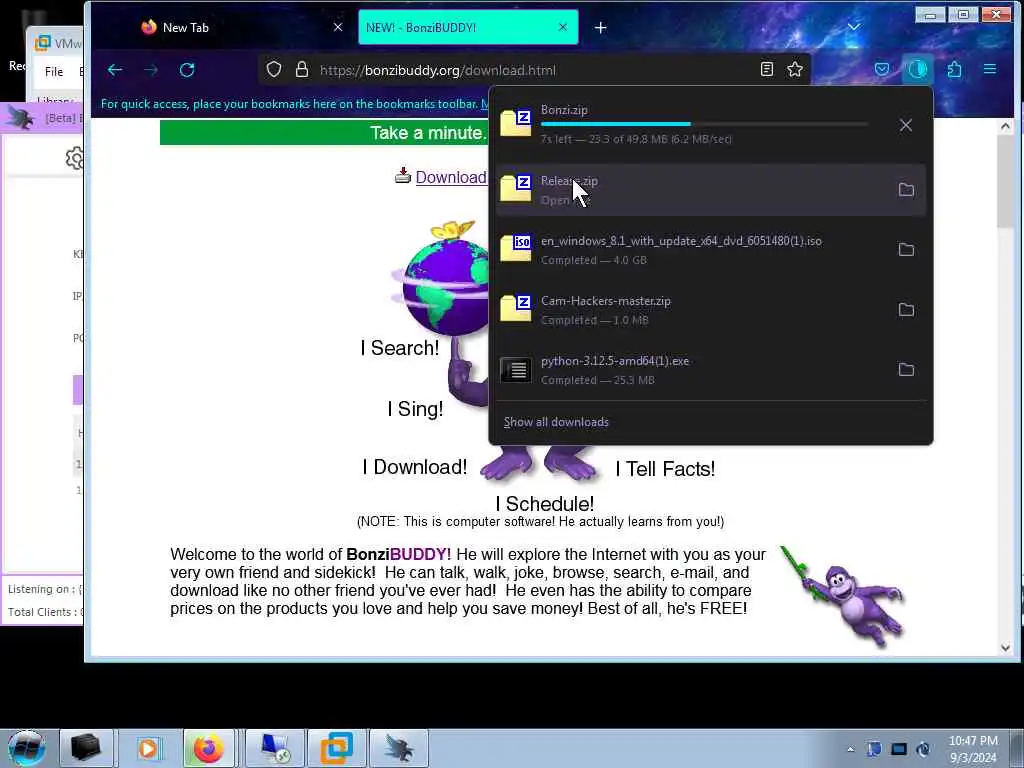Cancel the Bonzi.zip download
The width and height of the screenshot is (1024, 768).
906,125
